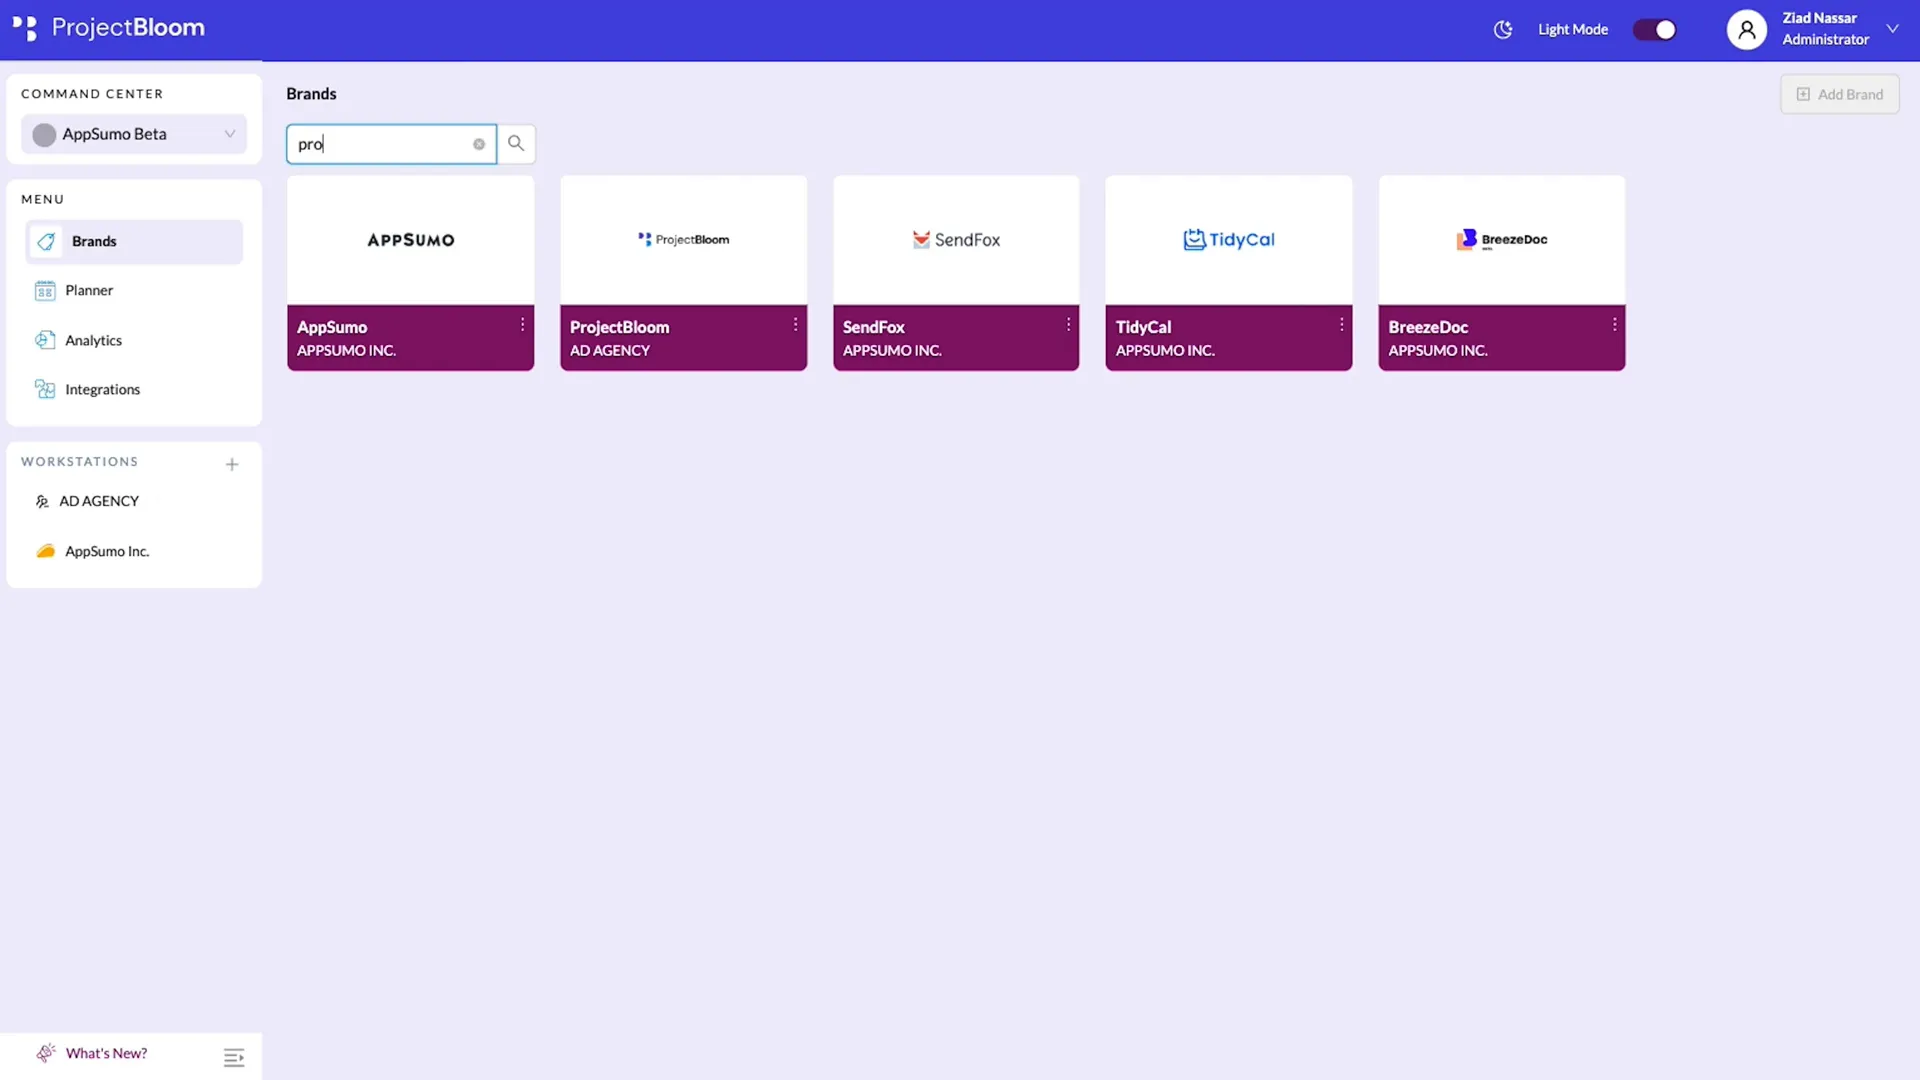Toggle the Light Mode switch

tap(1655, 30)
